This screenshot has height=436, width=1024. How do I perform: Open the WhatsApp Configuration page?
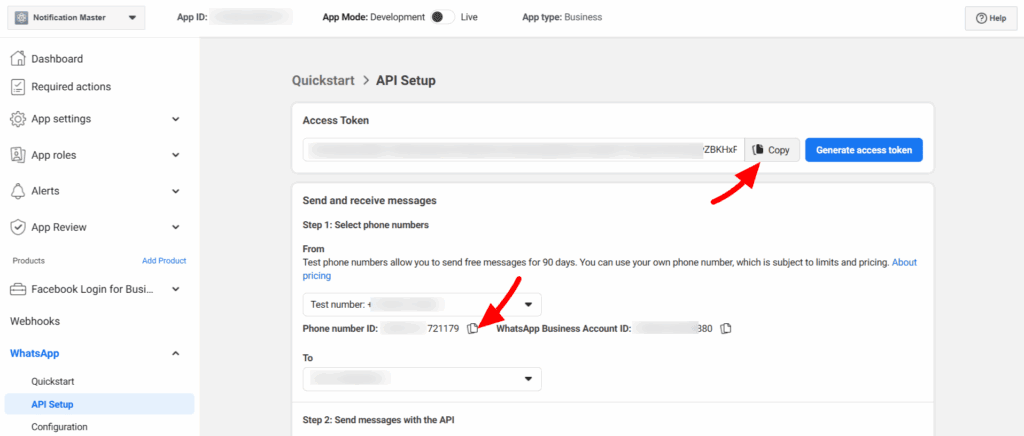pos(59,427)
